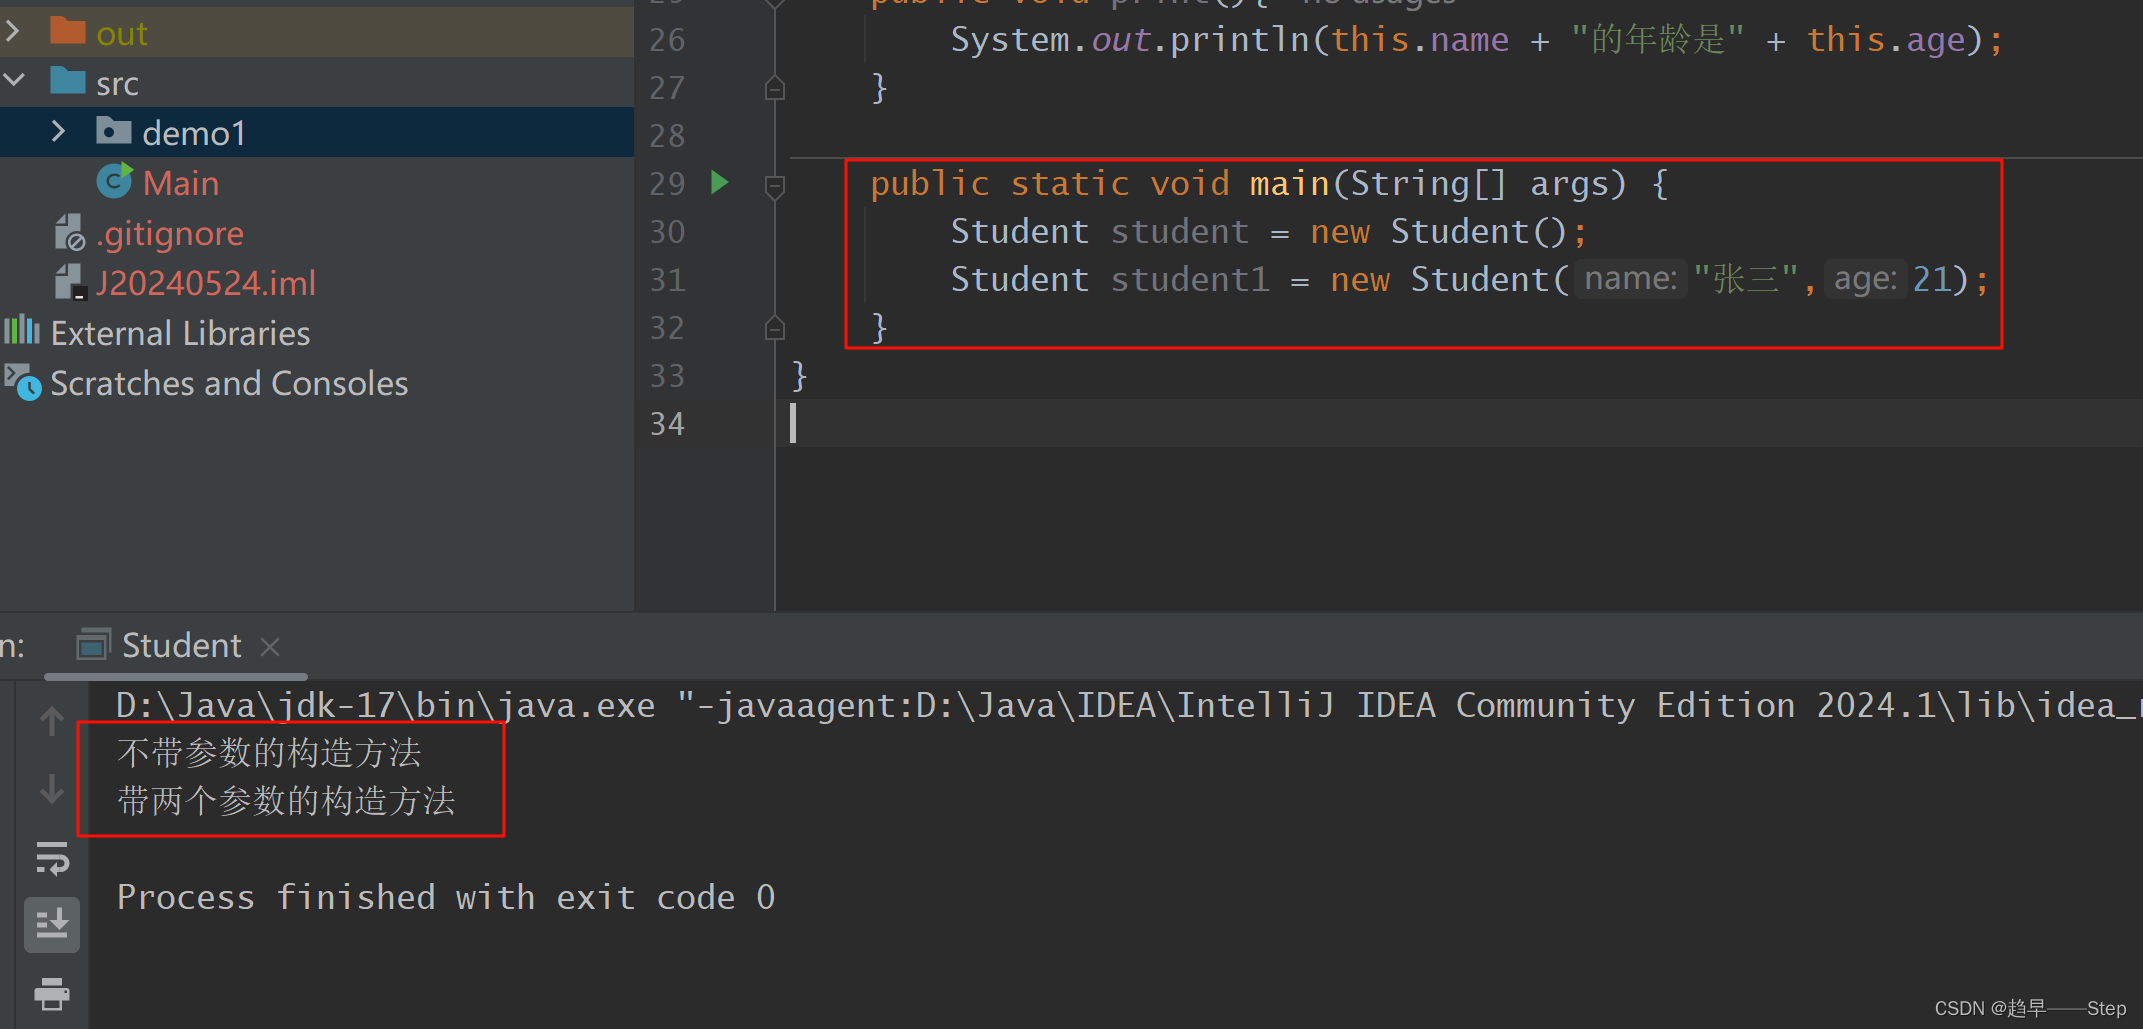The width and height of the screenshot is (2143, 1029).
Task: Click the println call on line 26
Action: coord(1239,40)
